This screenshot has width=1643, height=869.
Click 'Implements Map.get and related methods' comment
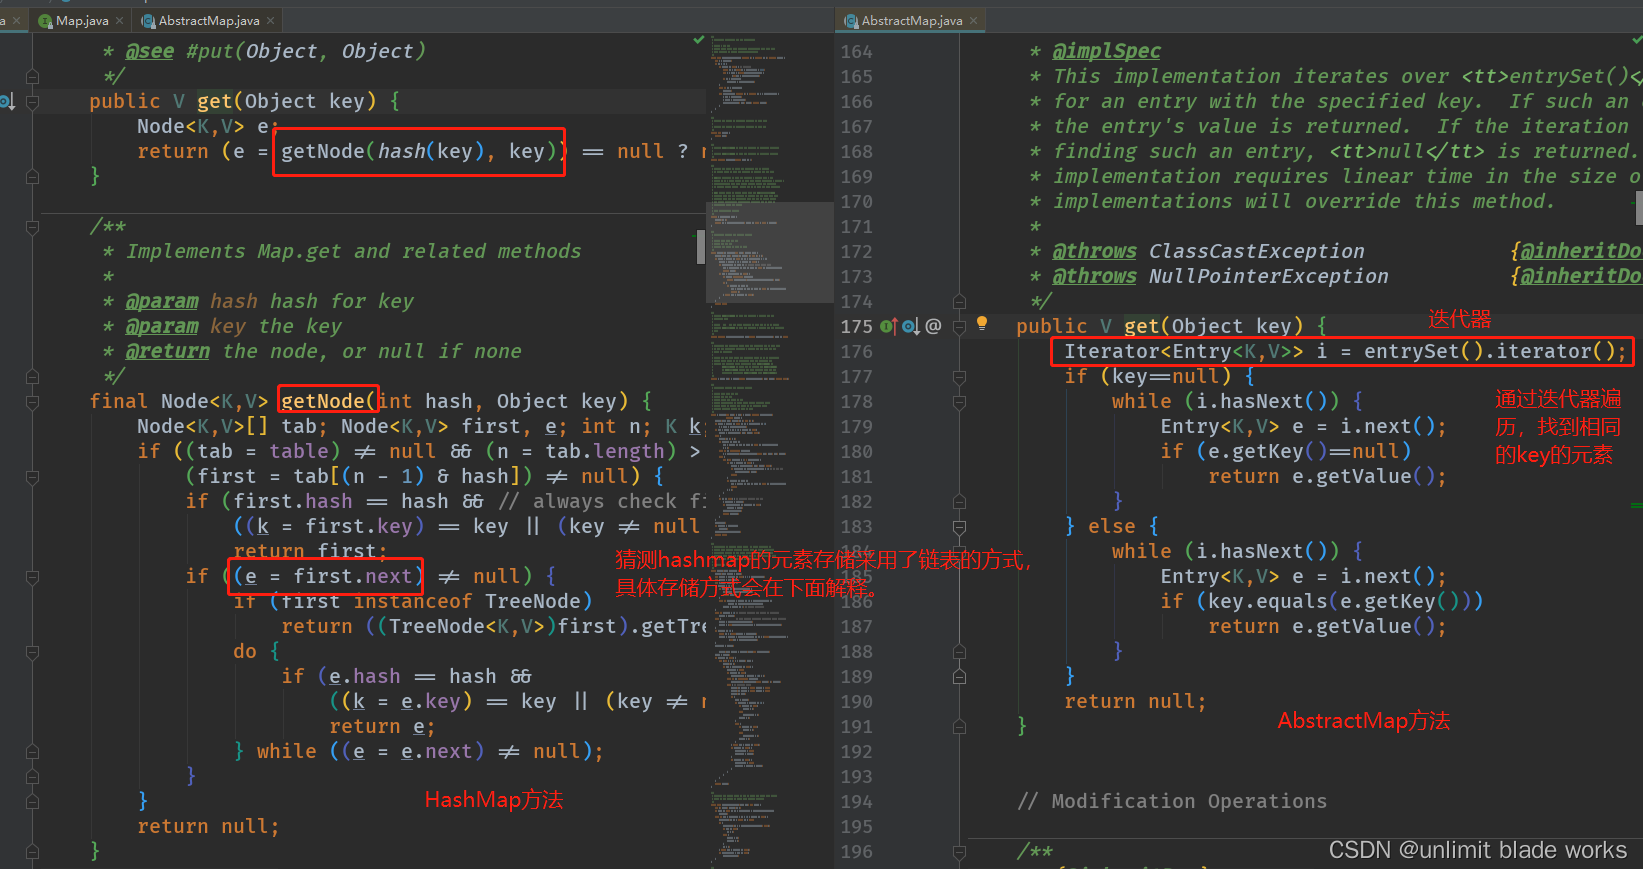(x=353, y=251)
